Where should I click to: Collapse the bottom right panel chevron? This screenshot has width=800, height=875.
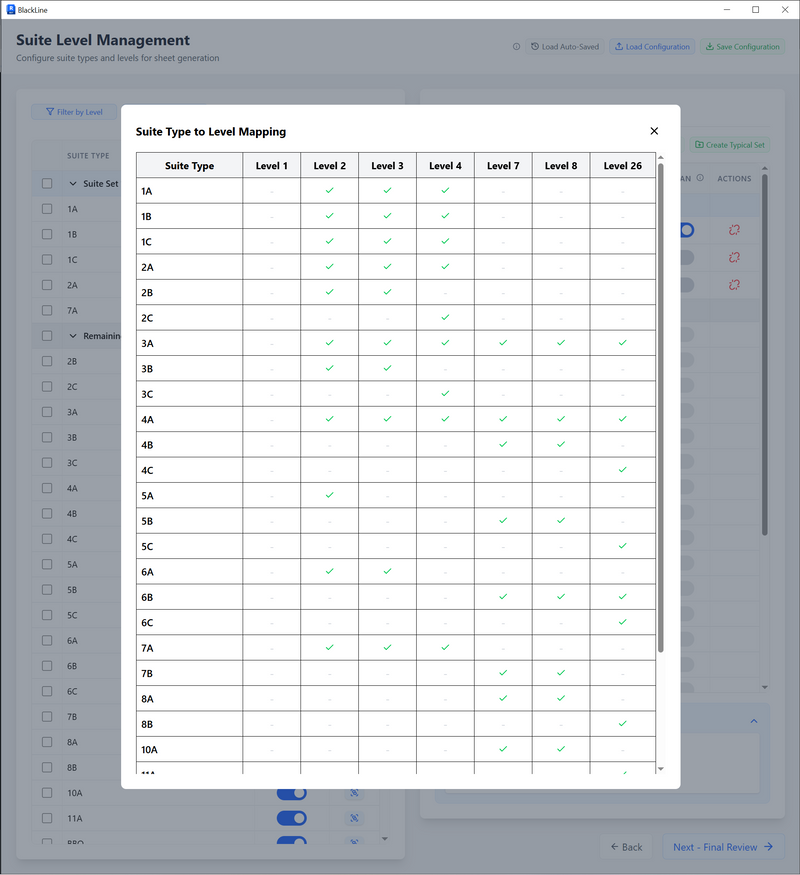click(x=754, y=721)
